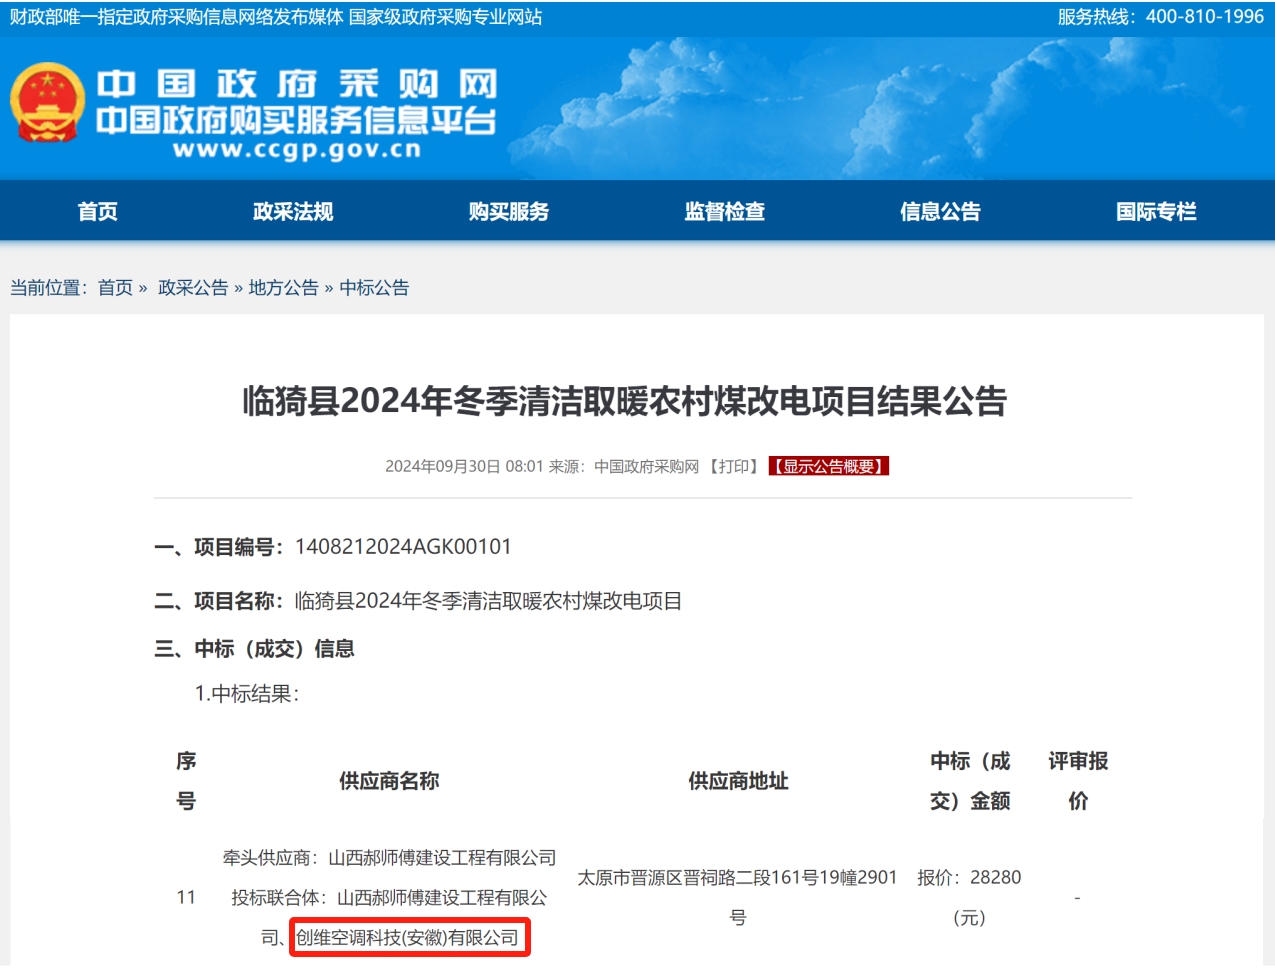1275x975 pixels.
Task: Click the 1.中标结果 text
Action: coord(247,694)
